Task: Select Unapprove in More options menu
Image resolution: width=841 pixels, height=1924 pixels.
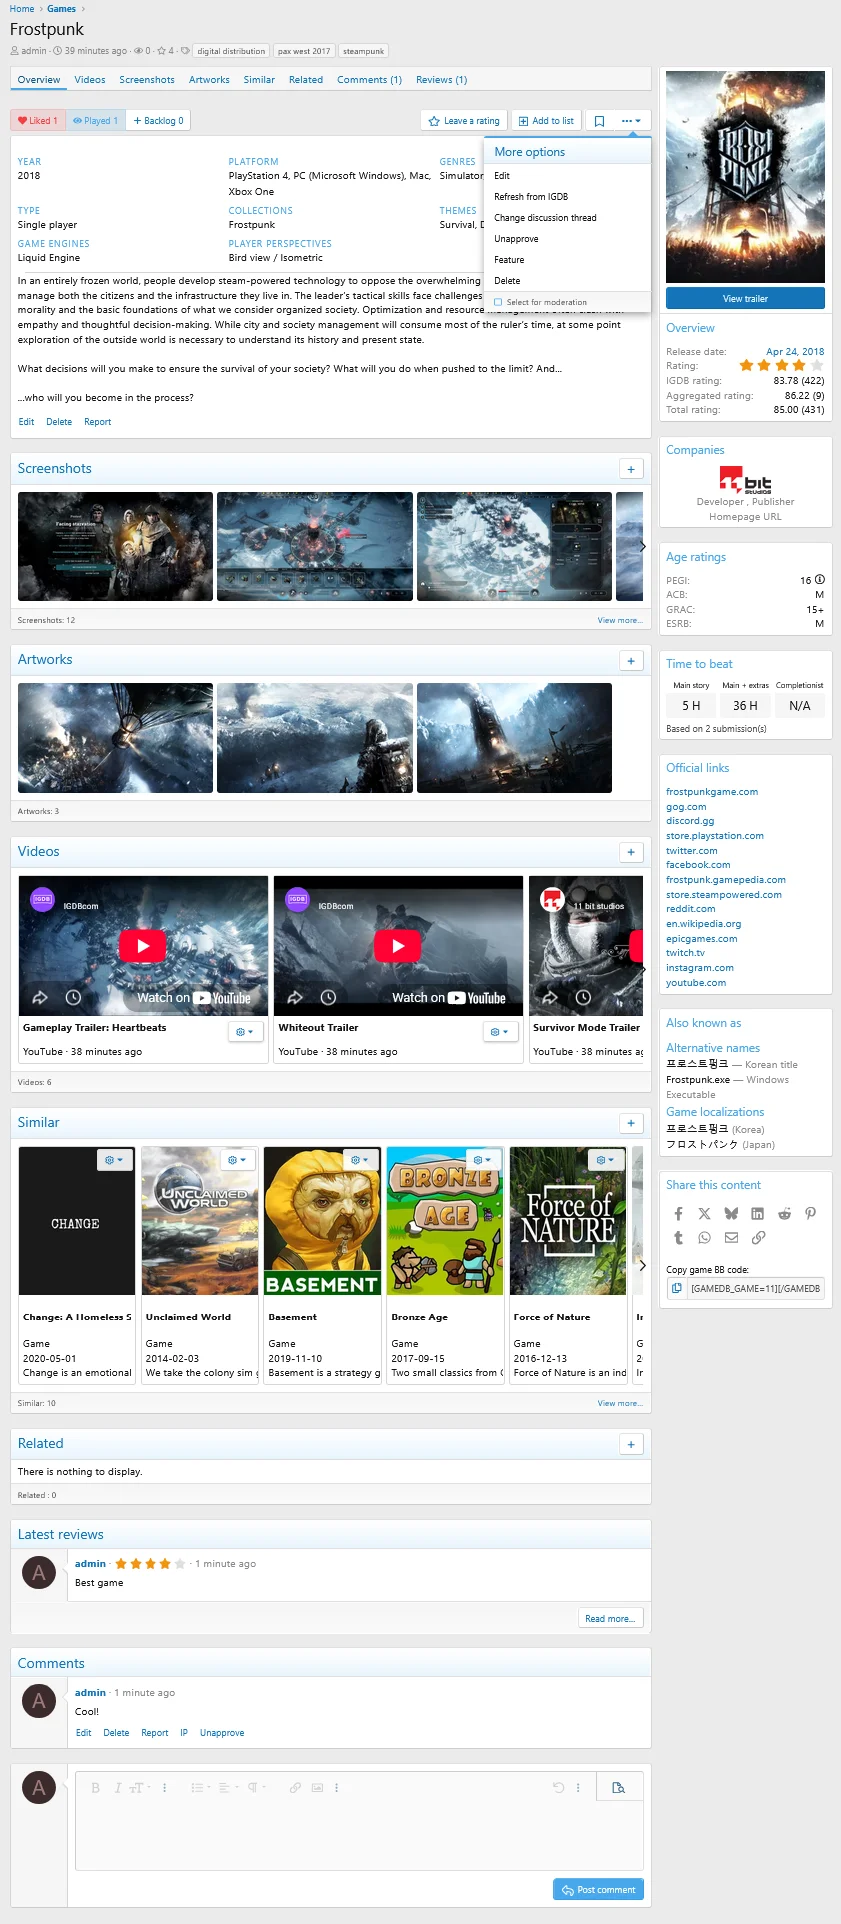Action: tap(567, 239)
